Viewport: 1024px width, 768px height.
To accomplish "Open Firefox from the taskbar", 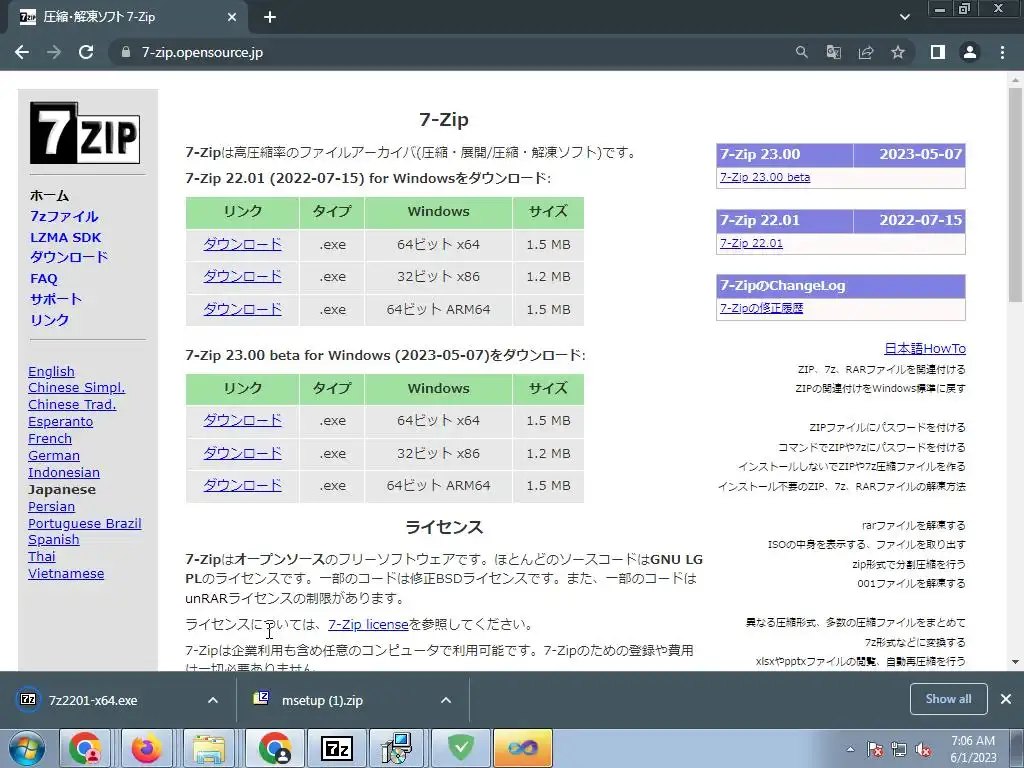I will (146, 748).
